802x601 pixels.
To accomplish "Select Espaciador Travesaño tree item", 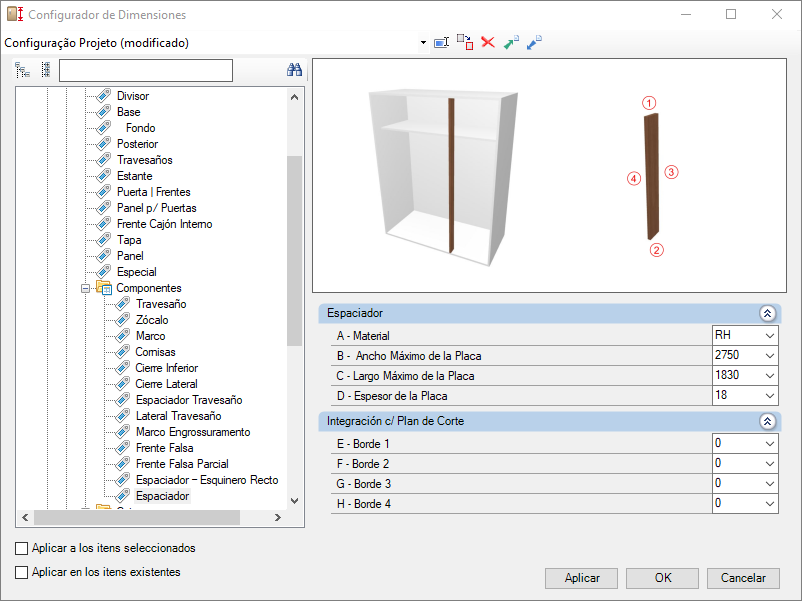I will 189,400.
